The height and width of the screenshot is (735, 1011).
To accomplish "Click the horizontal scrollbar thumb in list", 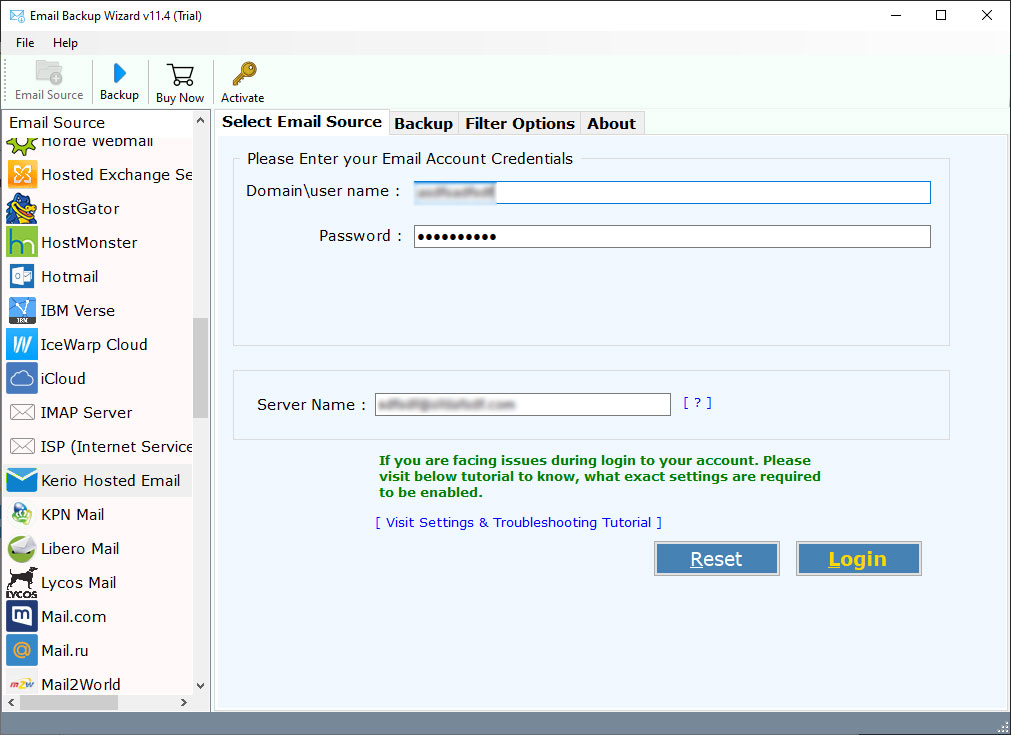I will [69, 702].
